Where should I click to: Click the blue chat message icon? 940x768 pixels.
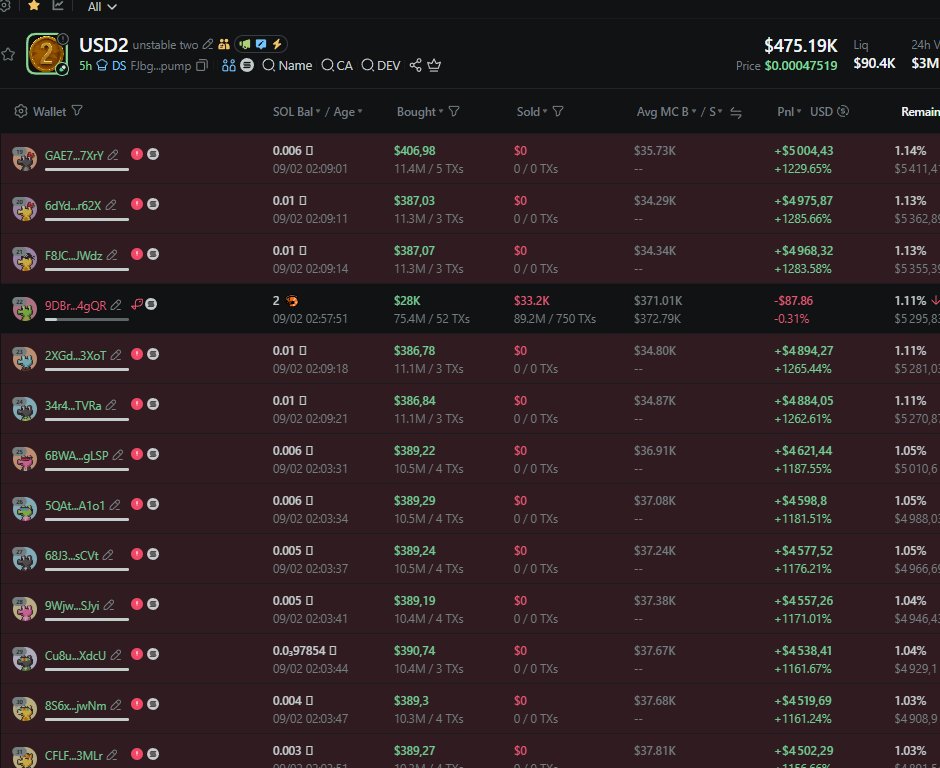(x=261, y=44)
